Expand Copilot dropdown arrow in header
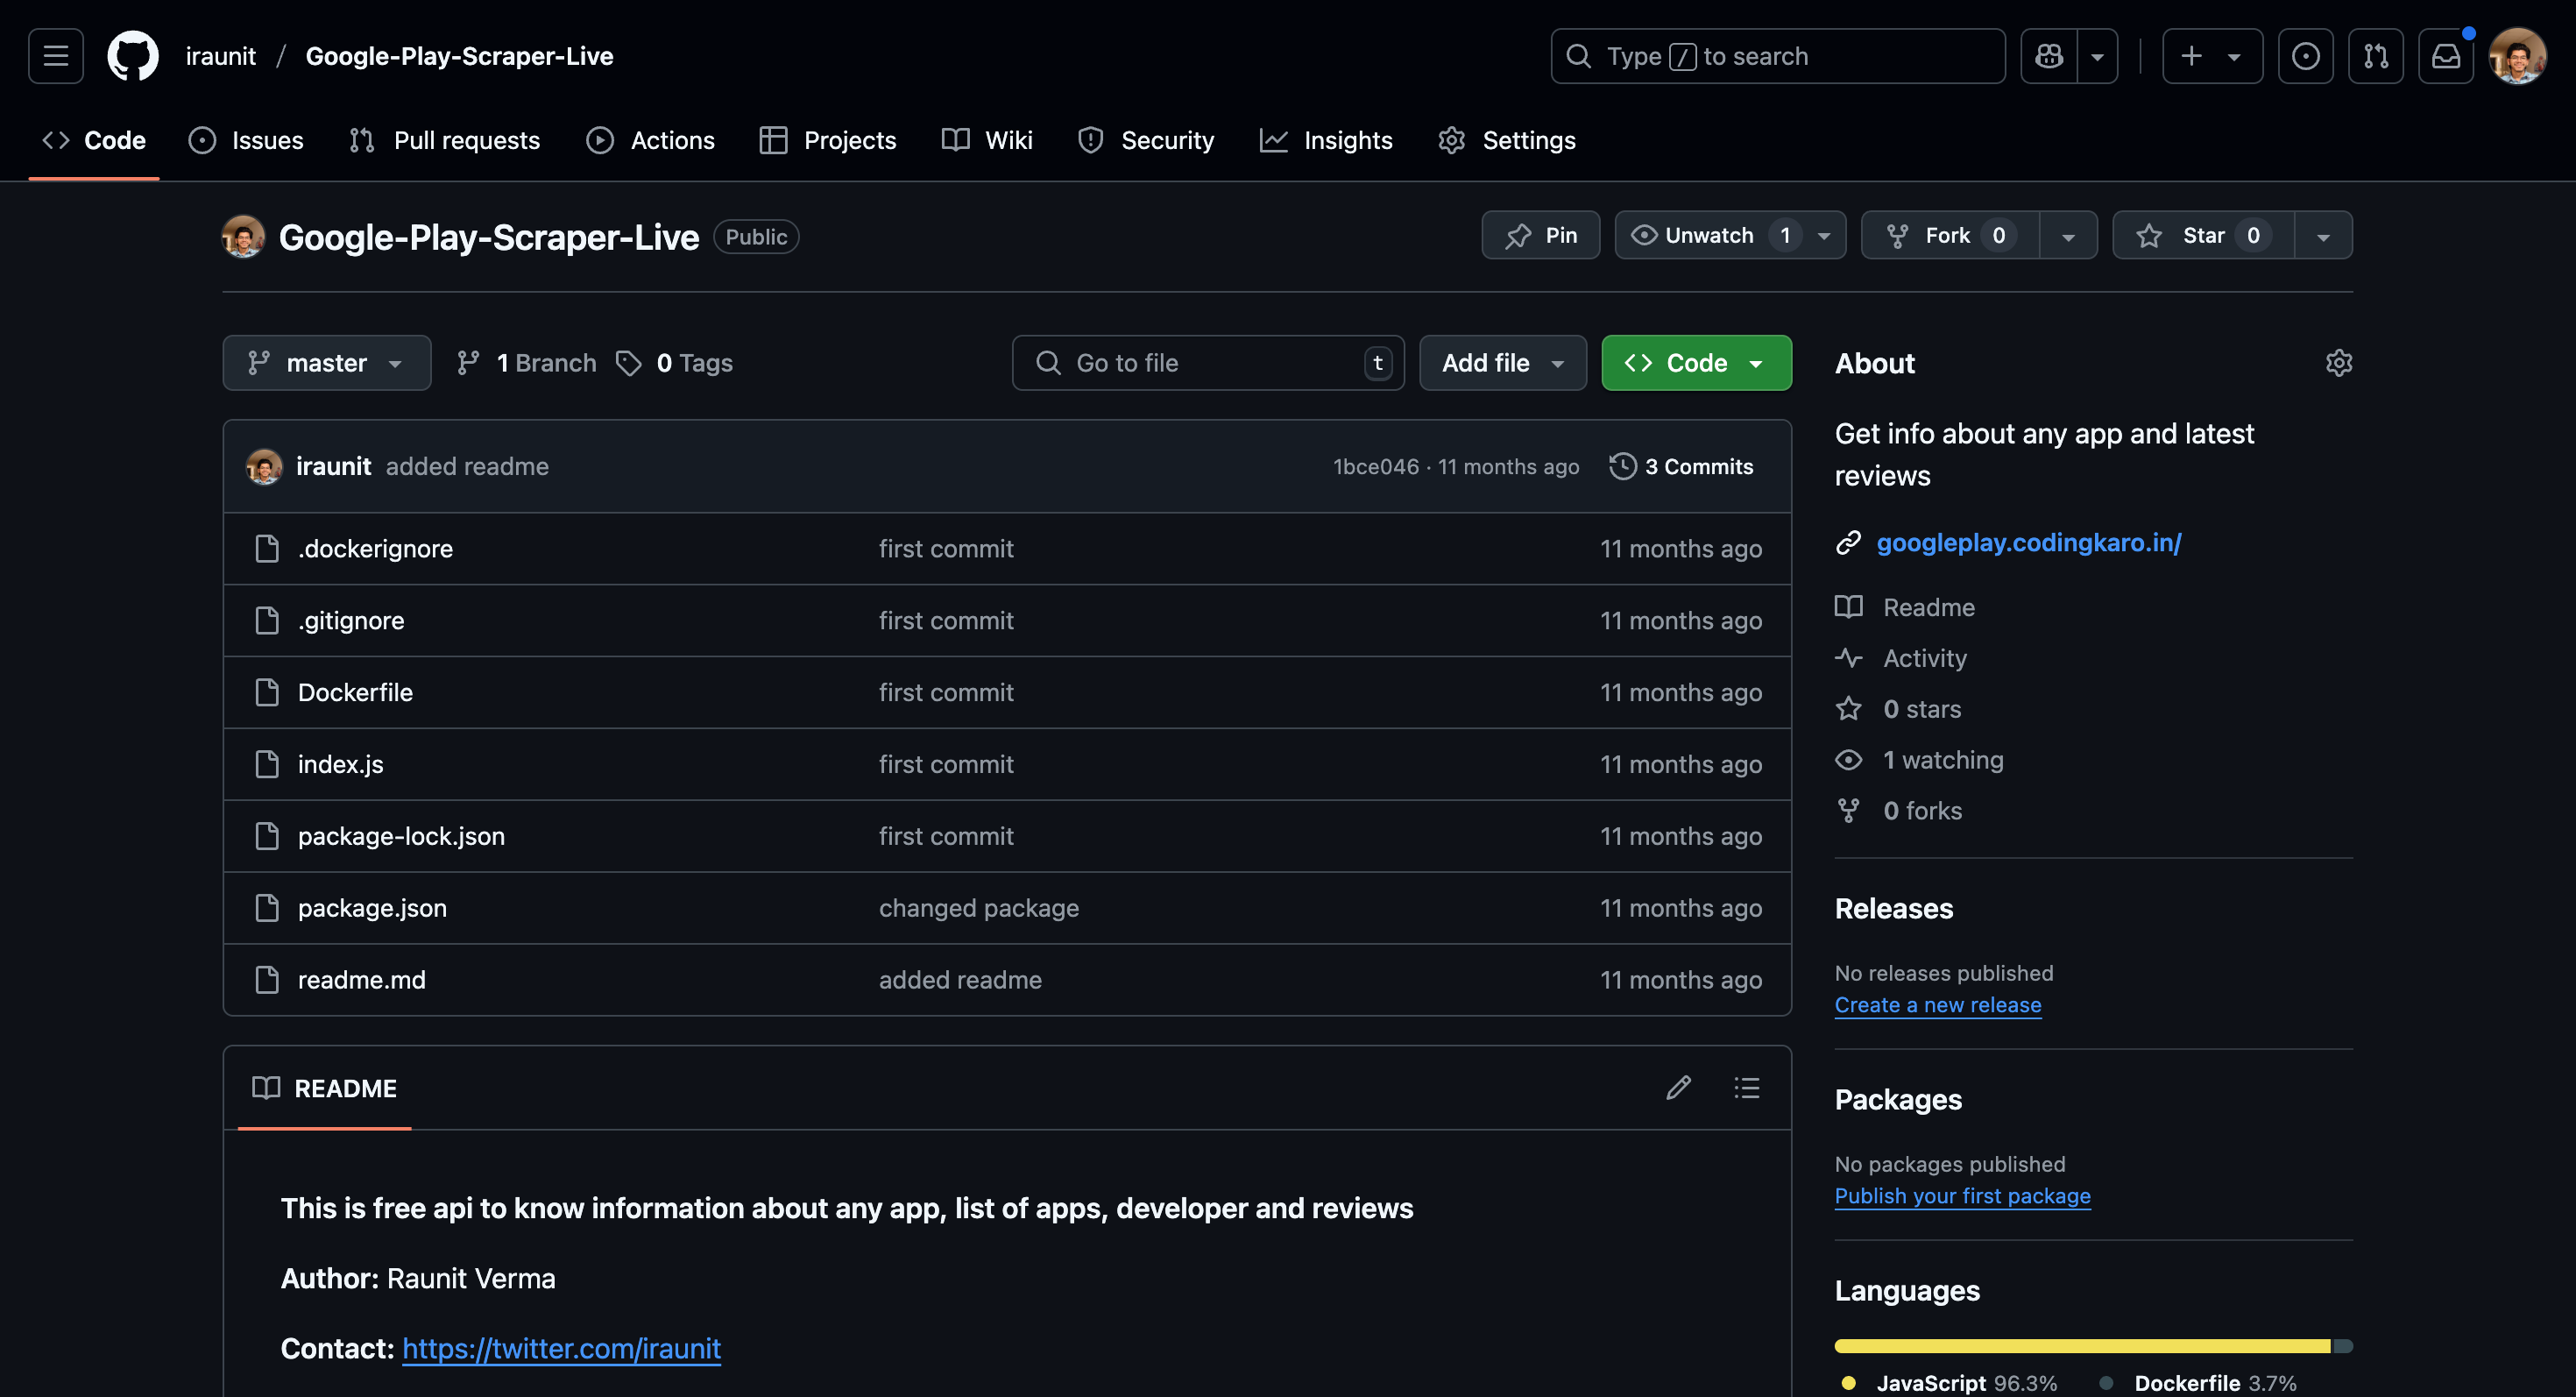 click(x=2098, y=56)
